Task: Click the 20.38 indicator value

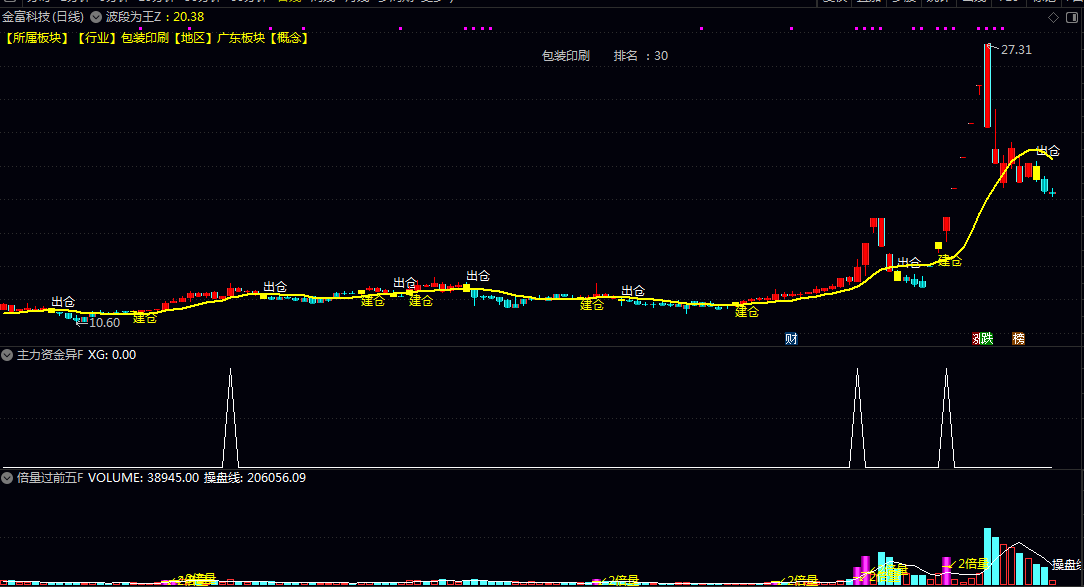Action: click(x=189, y=17)
